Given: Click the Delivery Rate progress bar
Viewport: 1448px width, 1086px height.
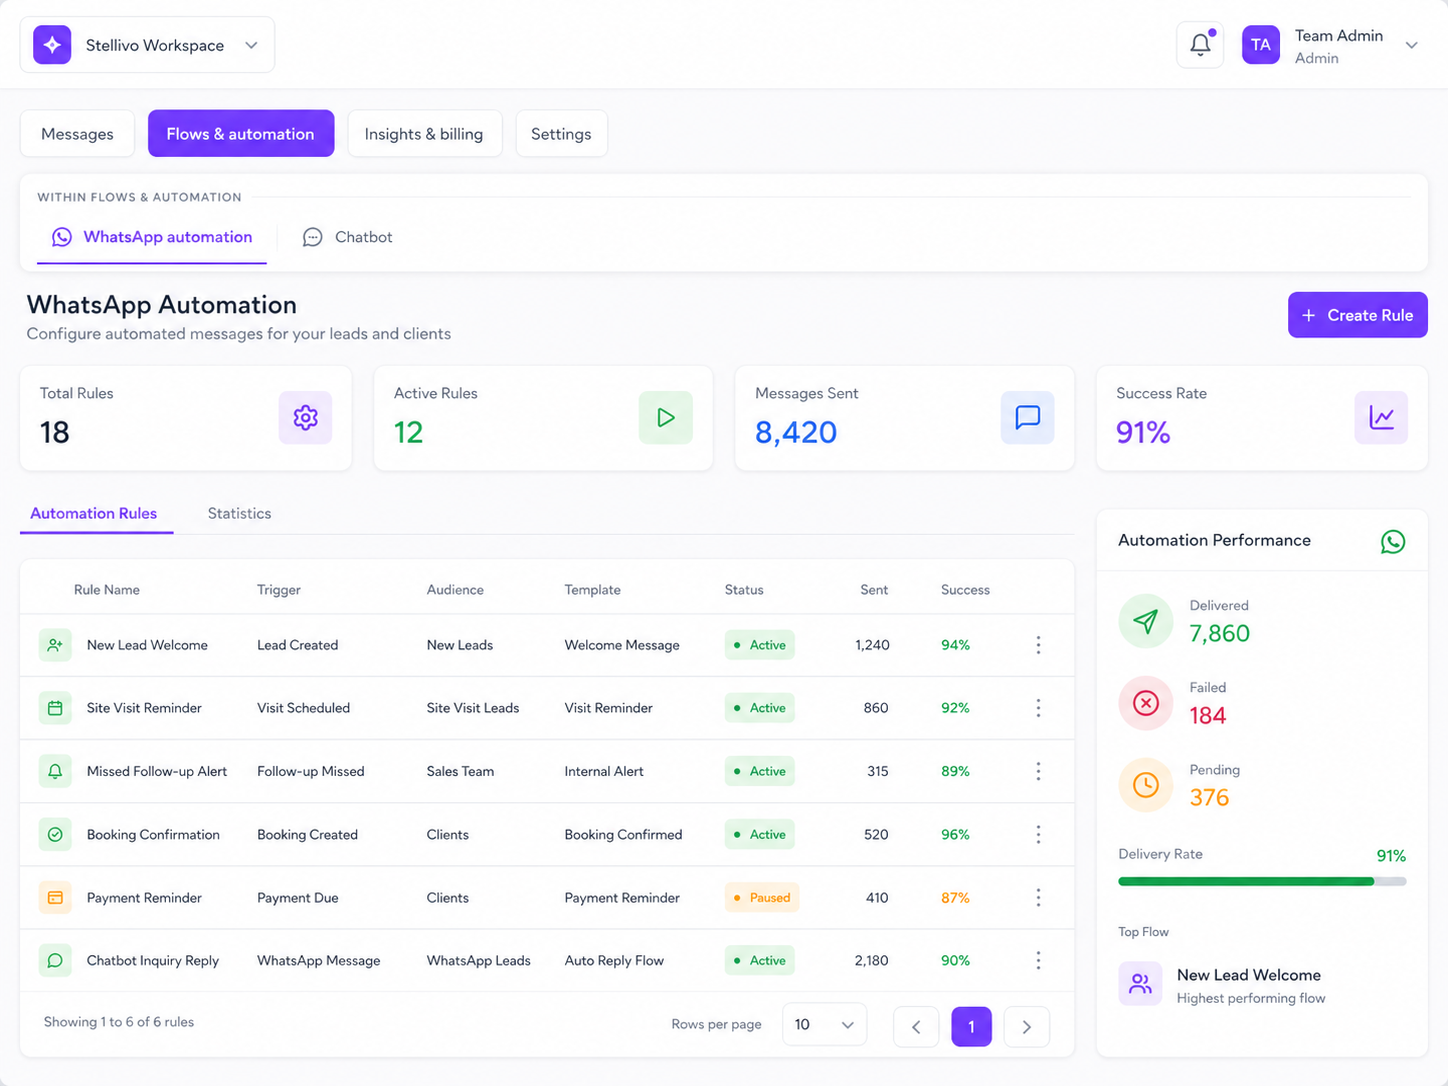Looking at the screenshot, I should (1262, 882).
